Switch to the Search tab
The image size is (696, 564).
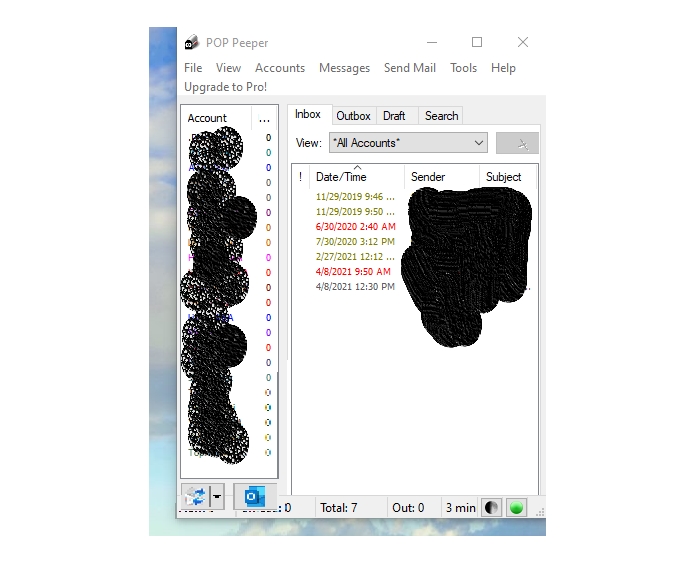[442, 116]
